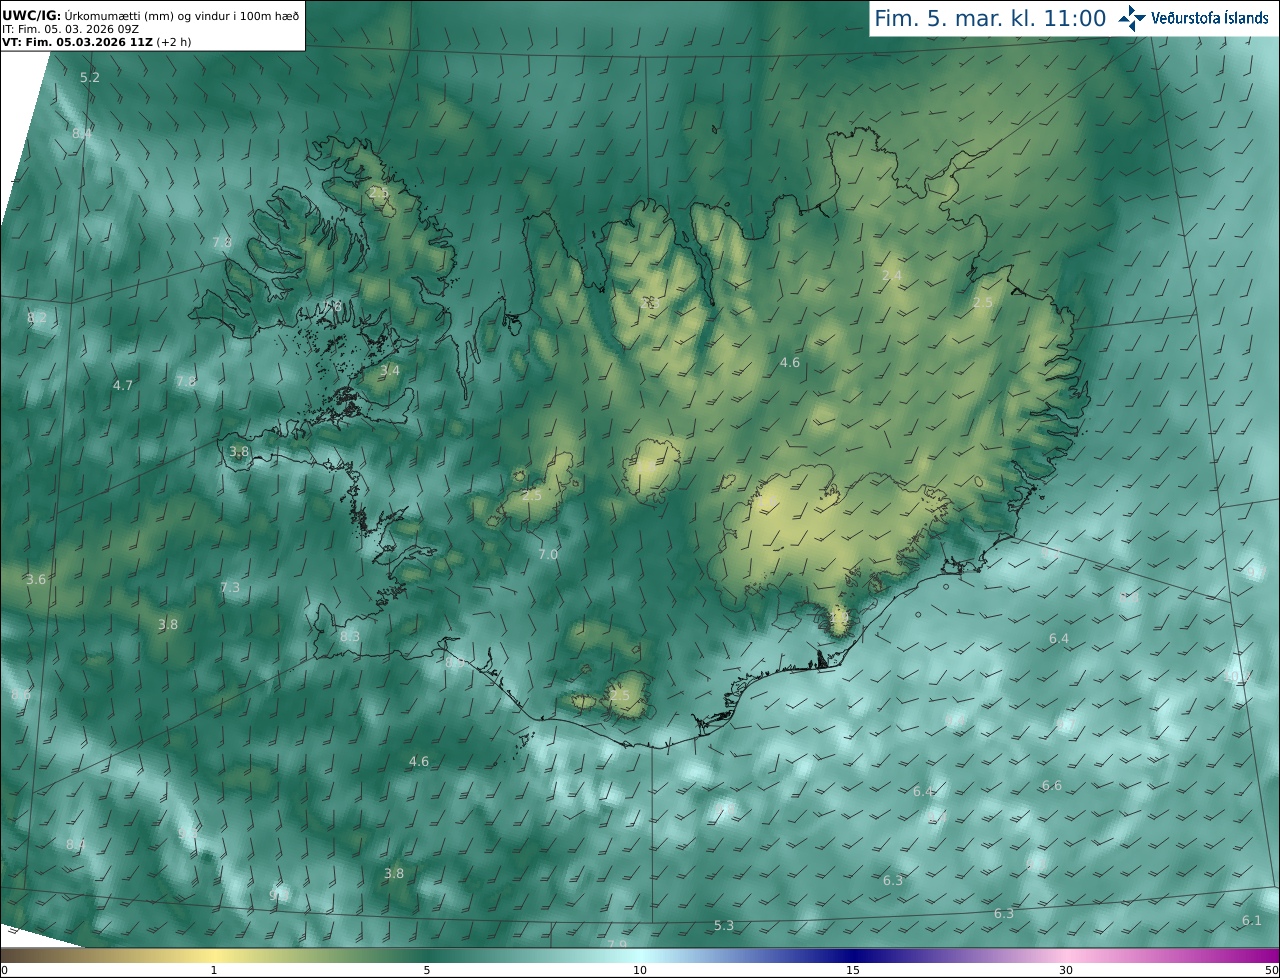1280x978 pixels.
Task: Click the '5' tick on the colour scale
Action: pyautogui.click(x=427, y=970)
